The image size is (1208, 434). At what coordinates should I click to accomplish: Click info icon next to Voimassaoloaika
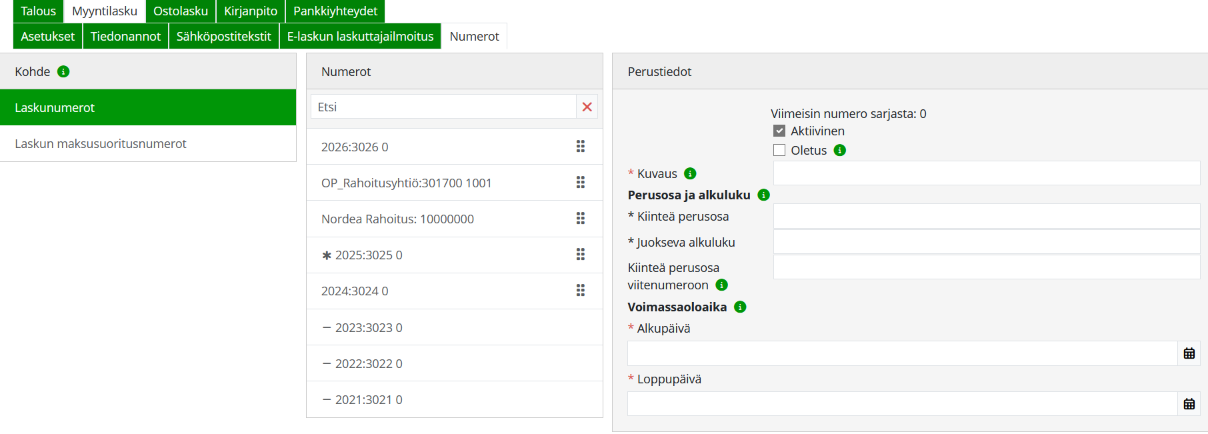[x=740, y=307]
